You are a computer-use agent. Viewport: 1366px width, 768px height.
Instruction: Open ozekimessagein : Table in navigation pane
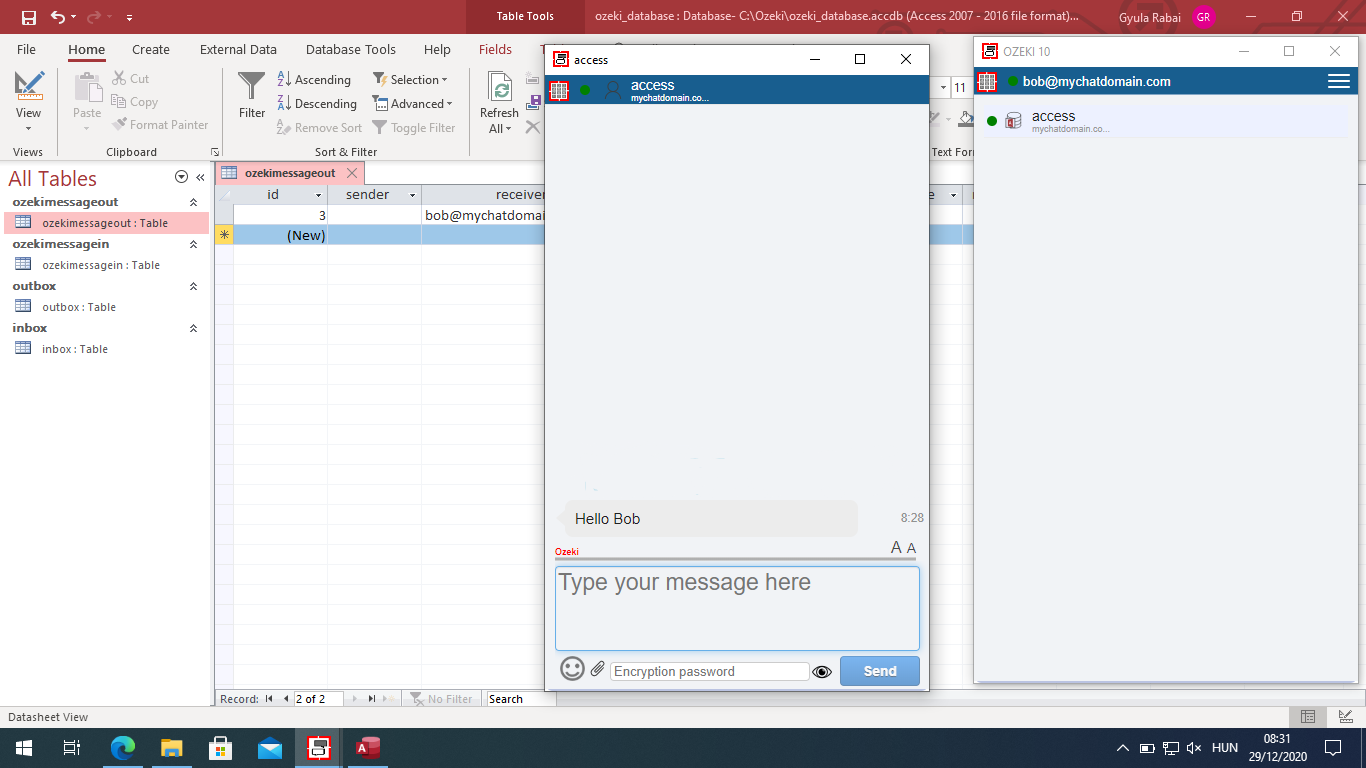click(x=105, y=265)
